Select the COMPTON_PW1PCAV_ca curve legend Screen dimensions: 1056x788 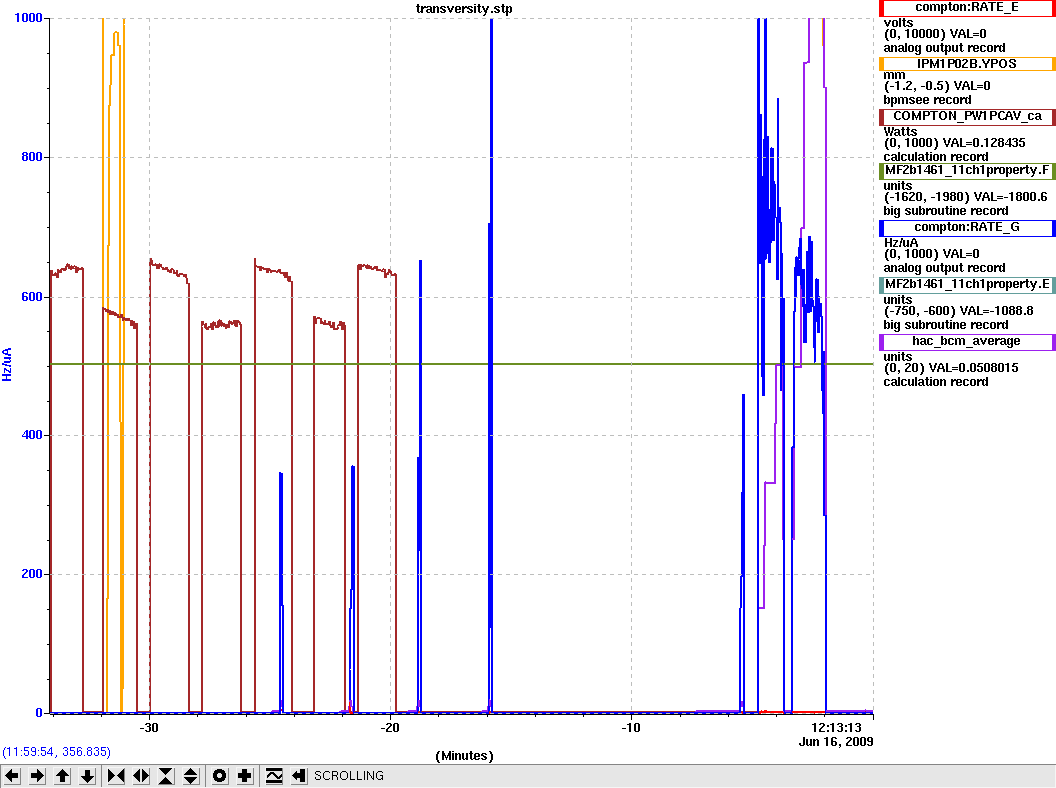pyautogui.click(x=966, y=116)
